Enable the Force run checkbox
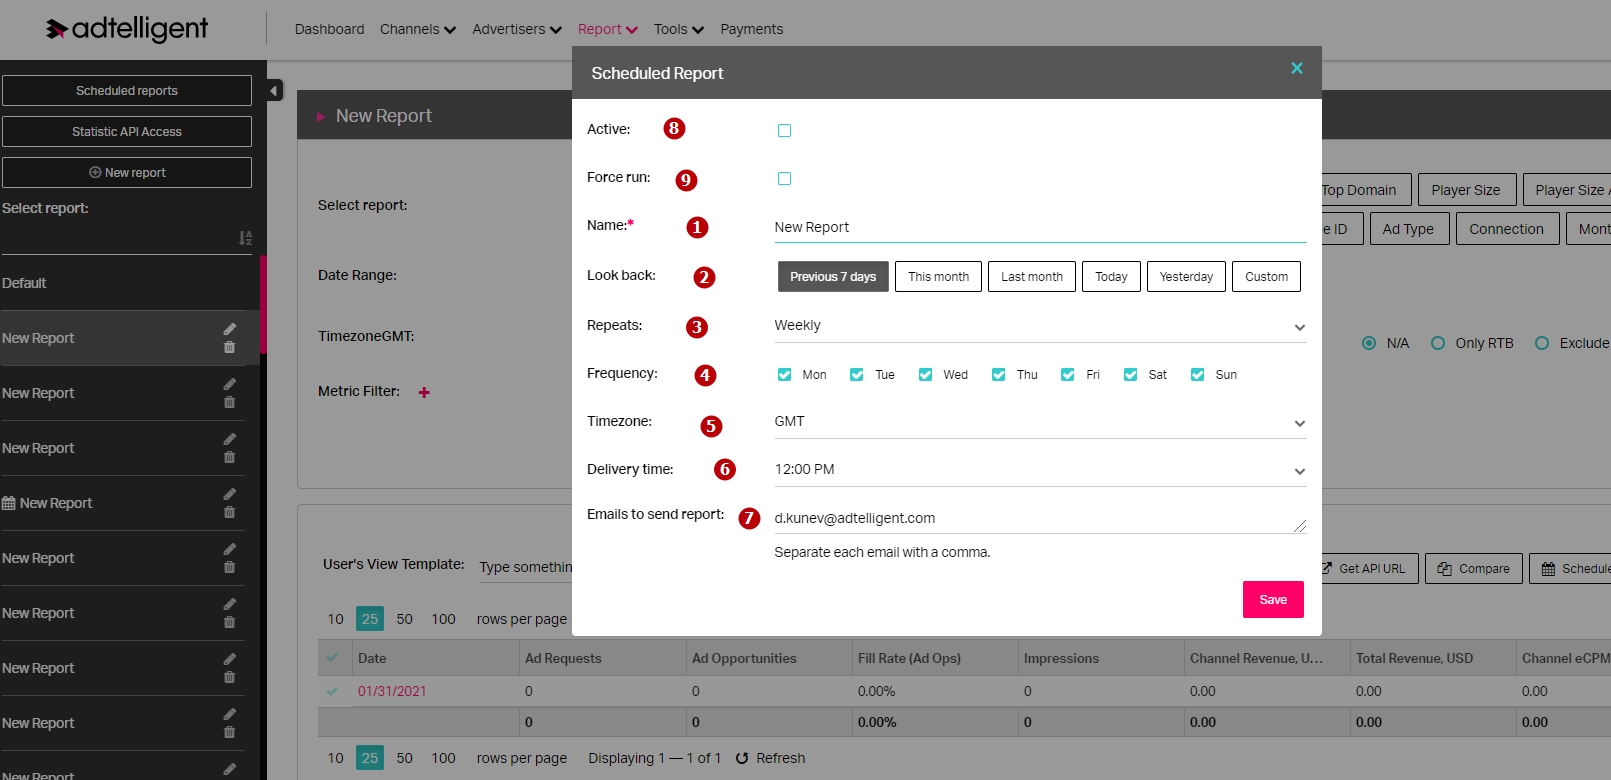 (784, 178)
